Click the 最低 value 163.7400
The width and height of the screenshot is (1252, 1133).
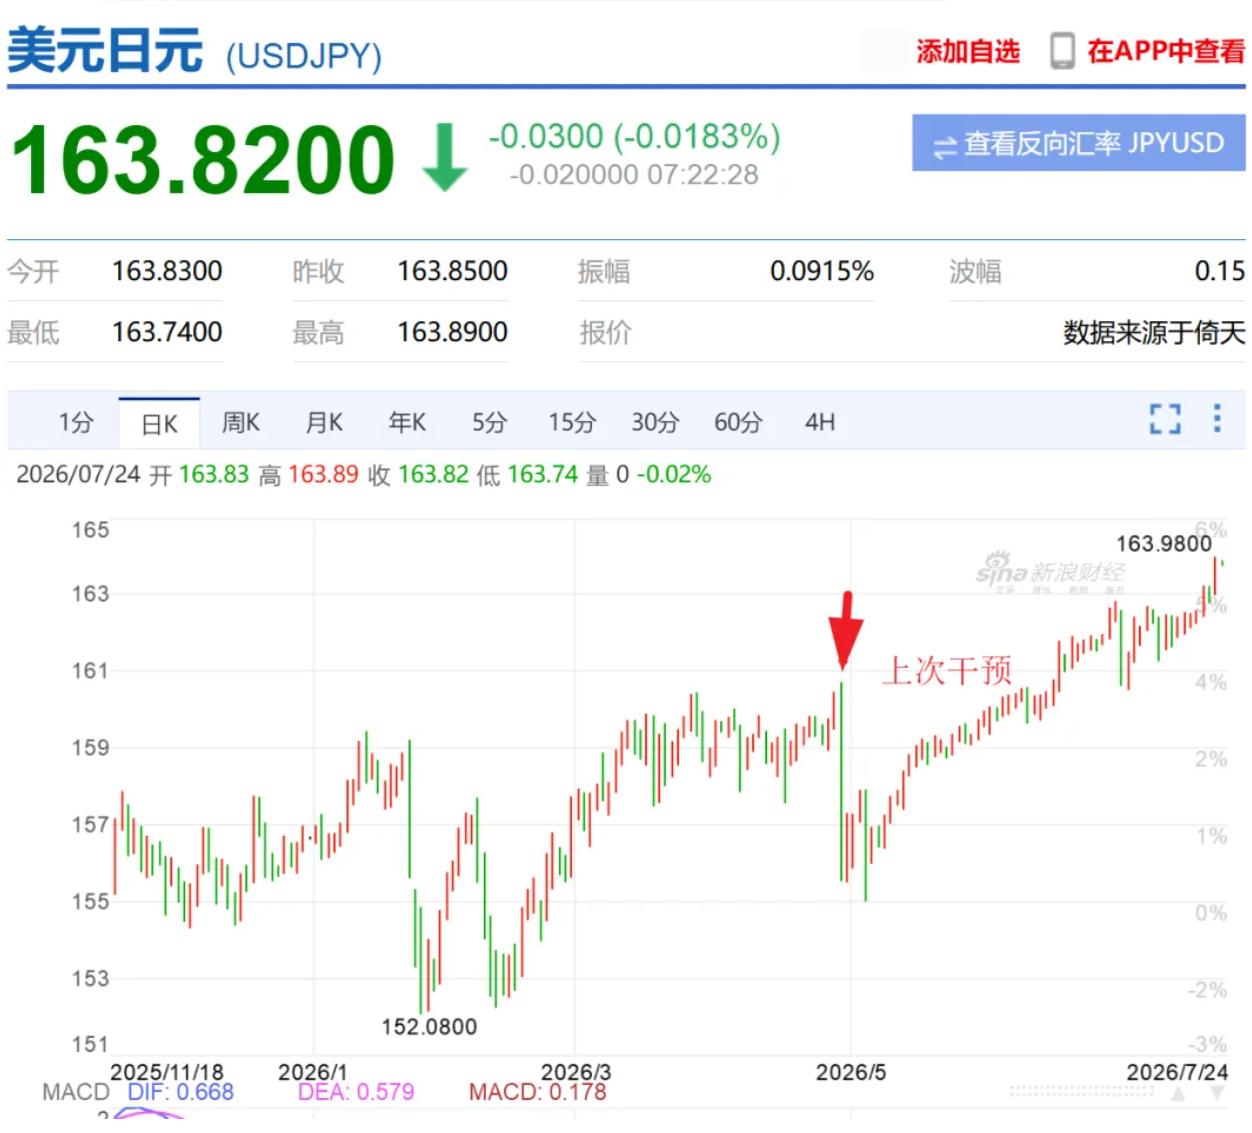pyautogui.click(x=167, y=332)
